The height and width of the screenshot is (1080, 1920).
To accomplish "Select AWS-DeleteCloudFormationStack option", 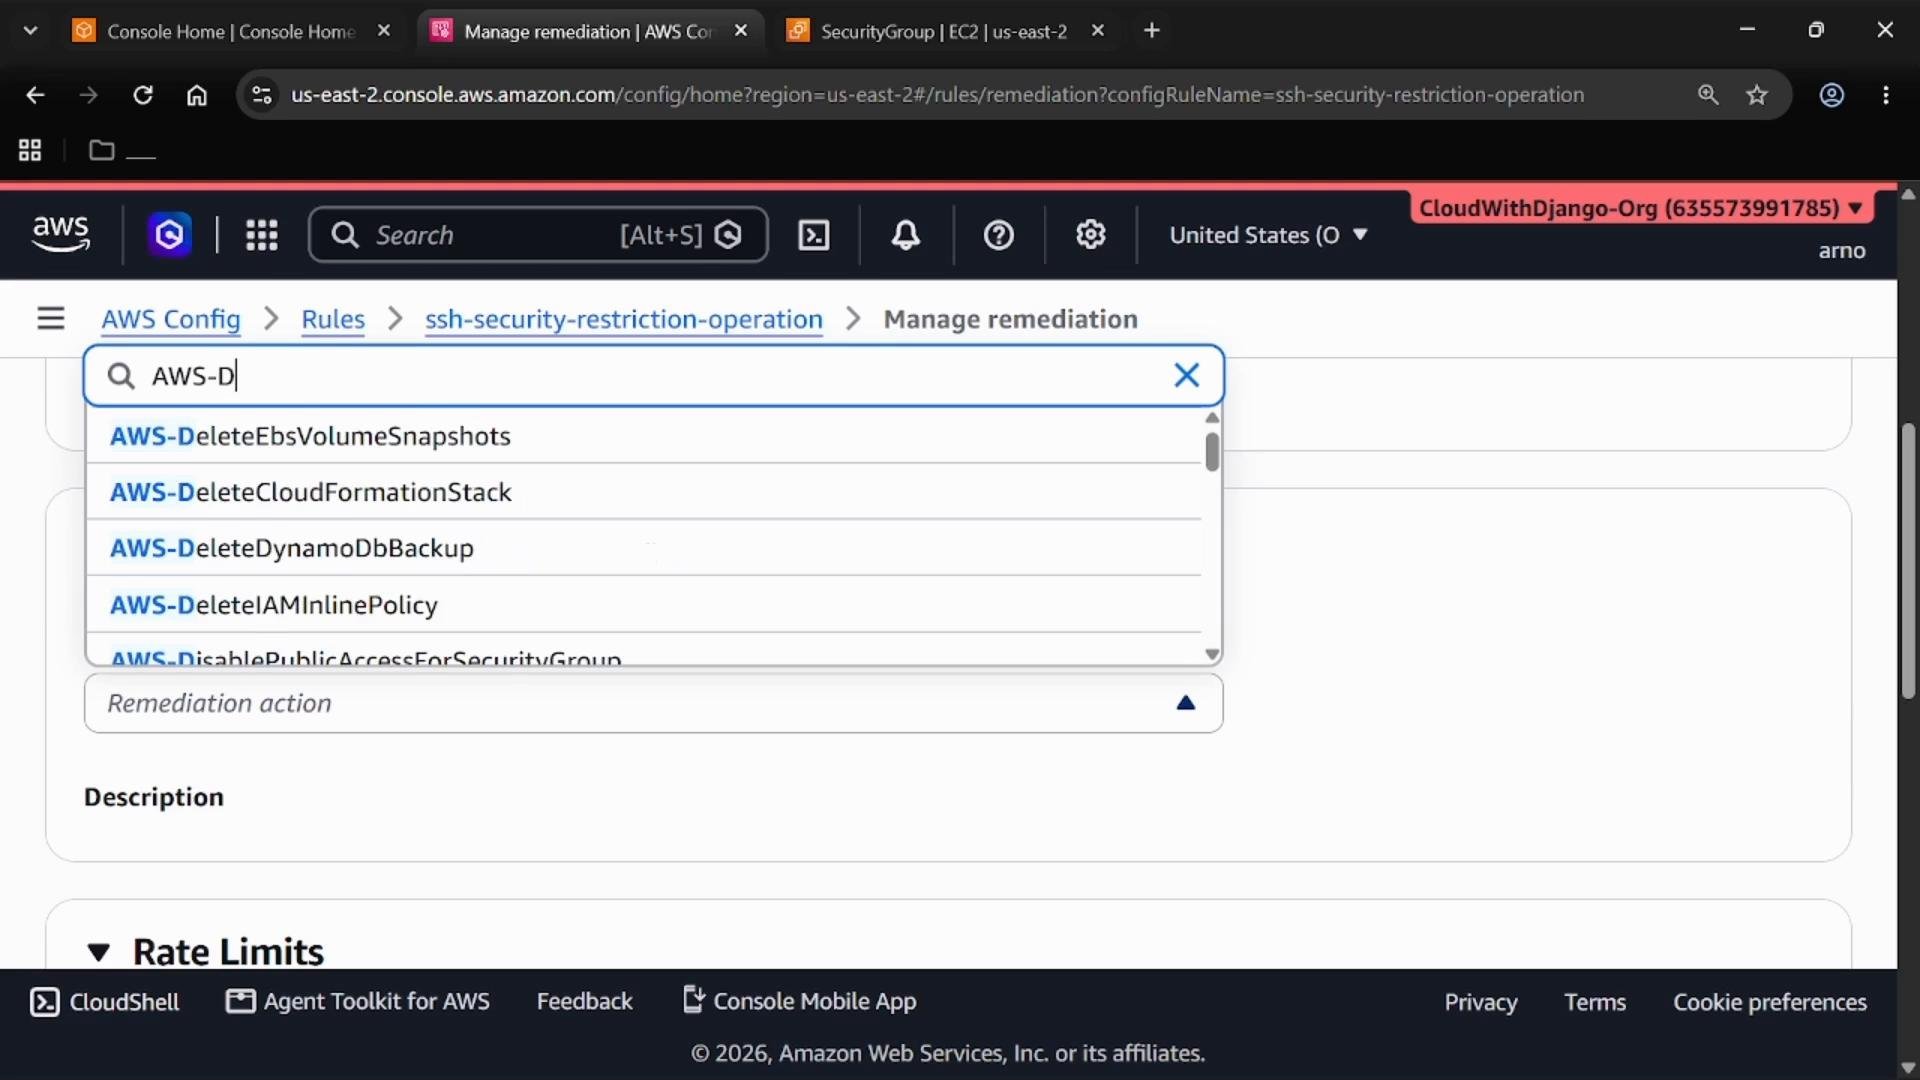I will 644,492.
